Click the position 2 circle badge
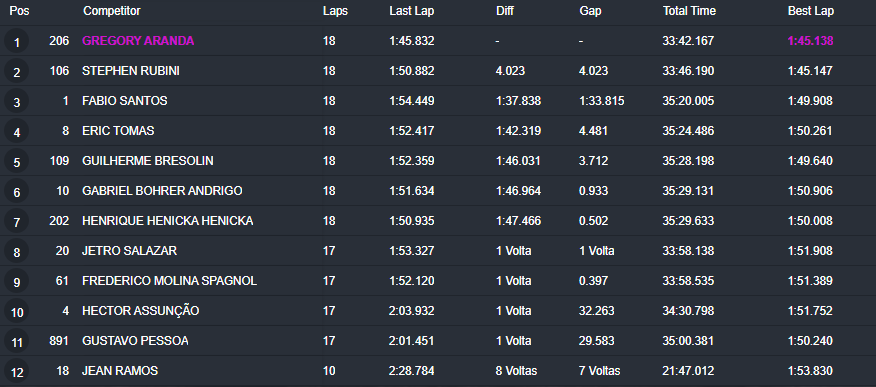Image resolution: width=876 pixels, height=387 pixels. (x=17, y=71)
